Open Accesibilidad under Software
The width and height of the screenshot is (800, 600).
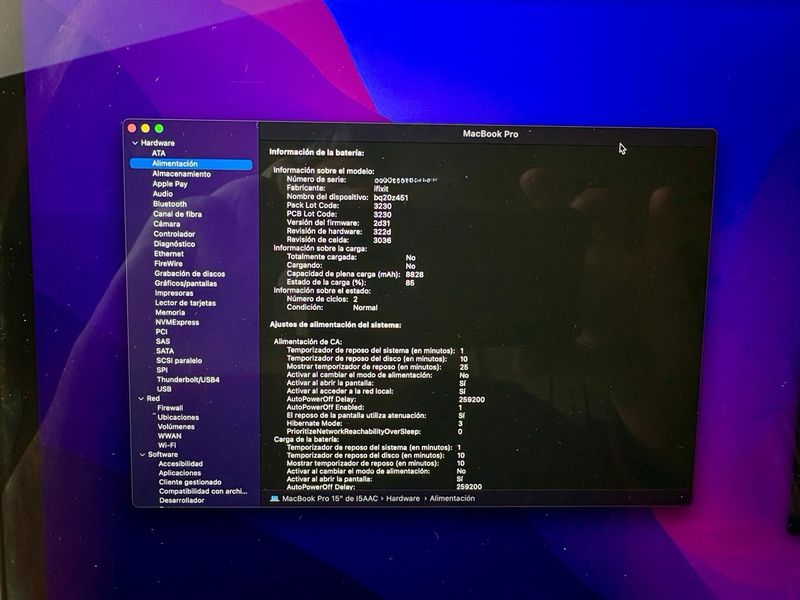coord(181,464)
